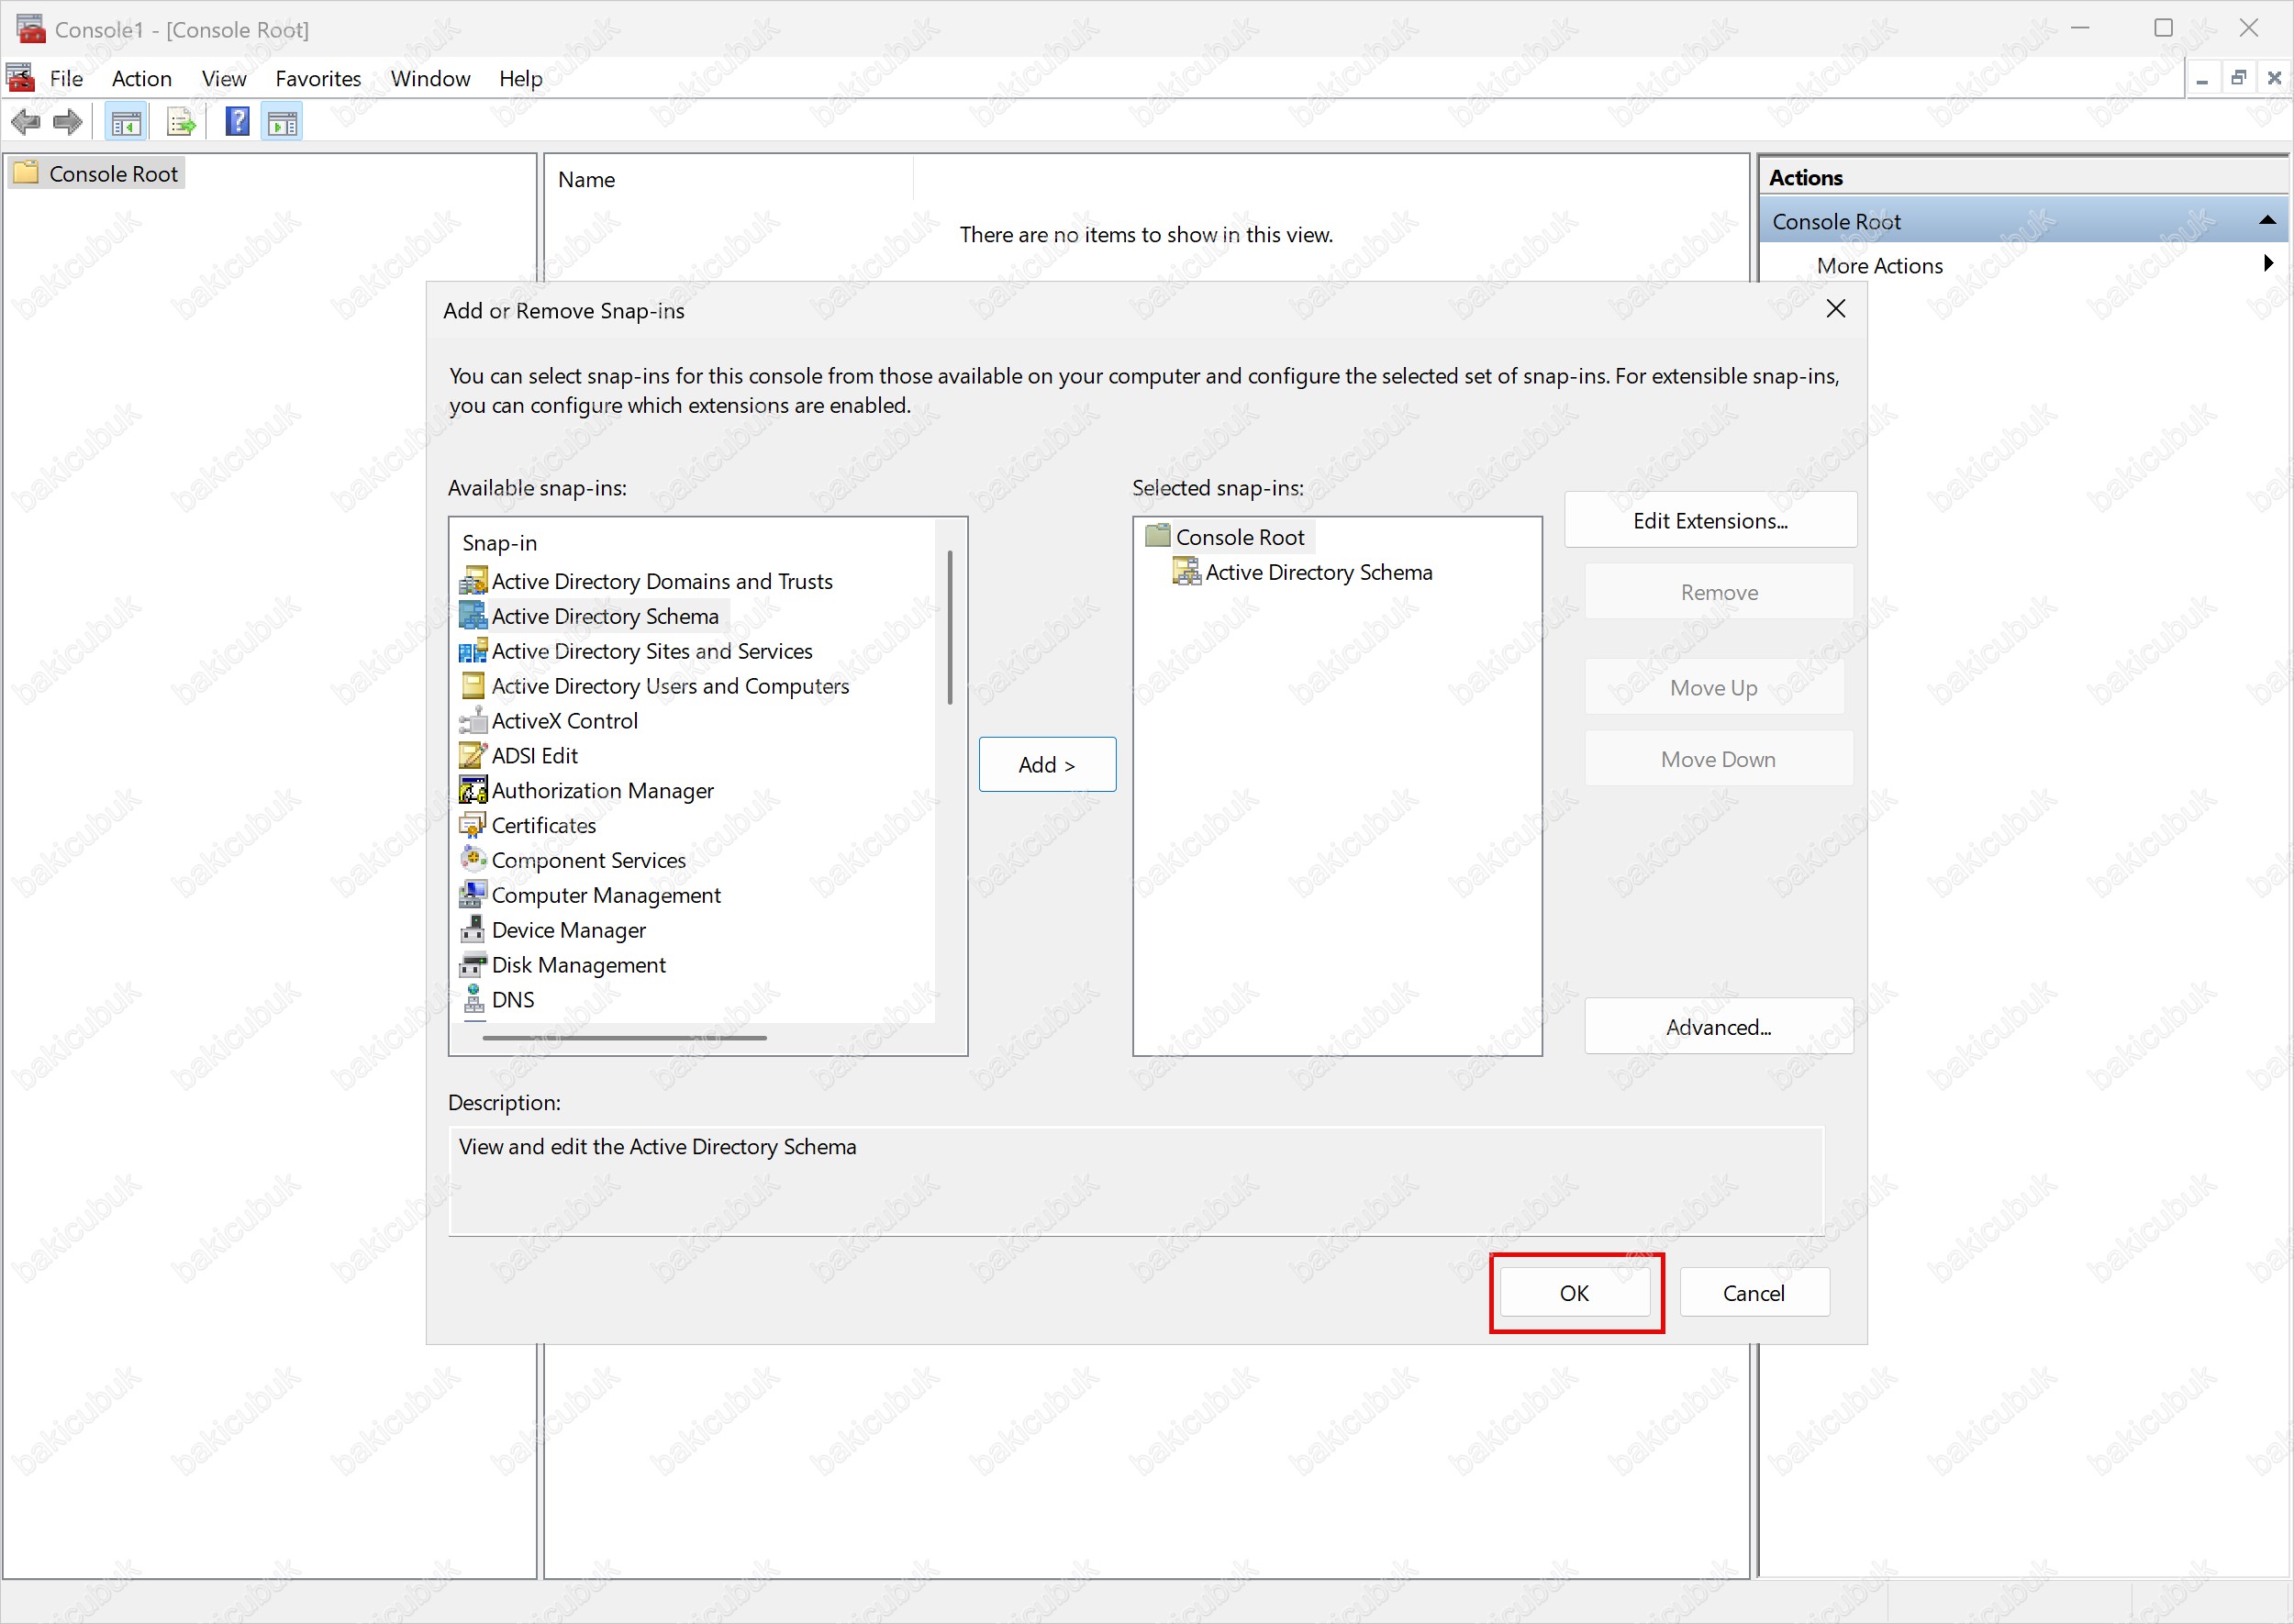Toggle Show/Hide Action Pane toolbar icon
The width and height of the screenshot is (2294, 1624).
pos(282,123)
